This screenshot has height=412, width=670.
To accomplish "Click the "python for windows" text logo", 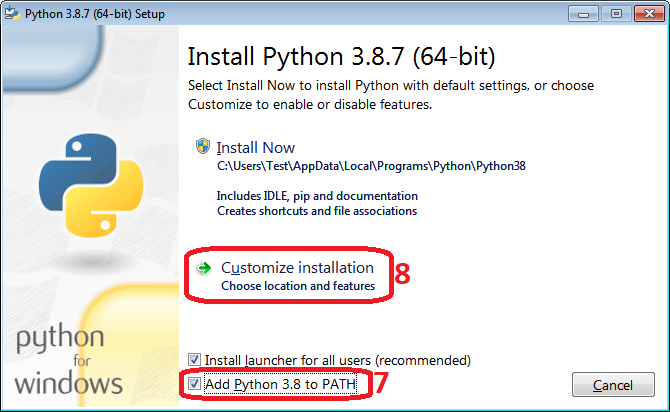I will (69, 360).
